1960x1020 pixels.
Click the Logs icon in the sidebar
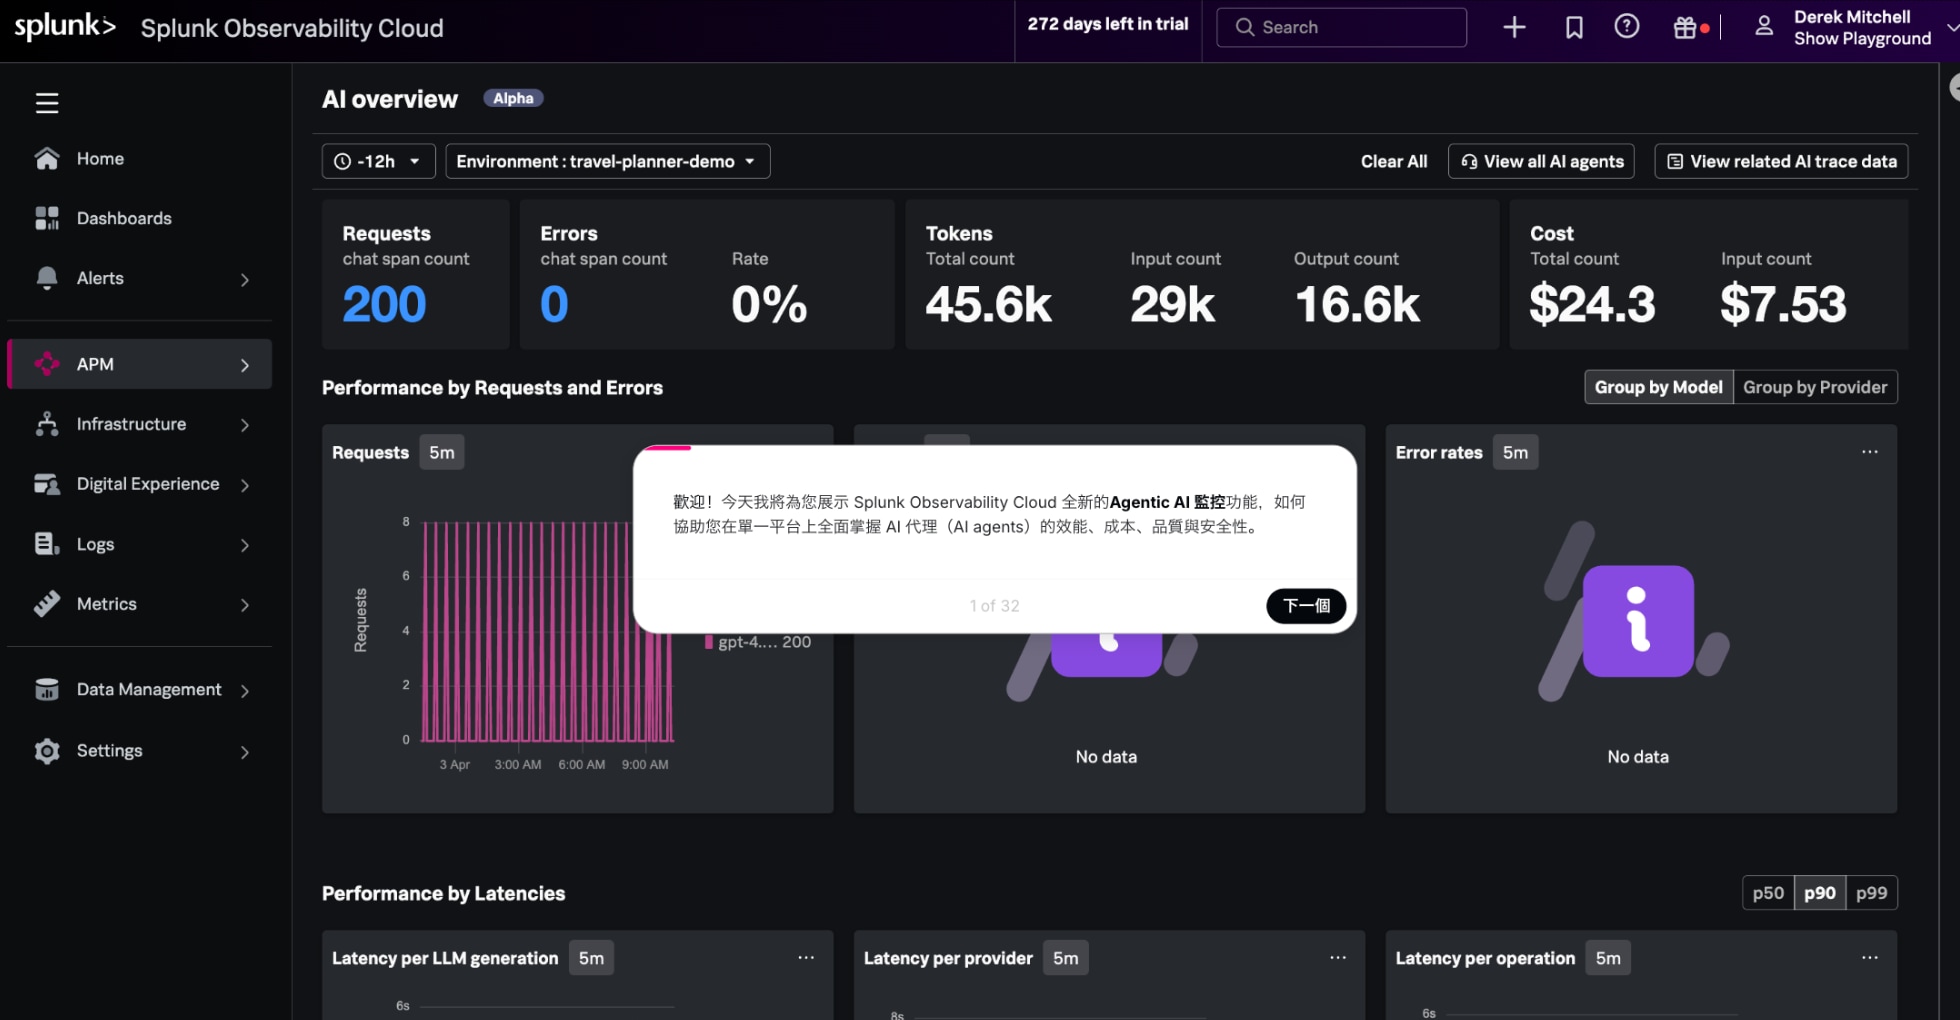click(47, 544)
